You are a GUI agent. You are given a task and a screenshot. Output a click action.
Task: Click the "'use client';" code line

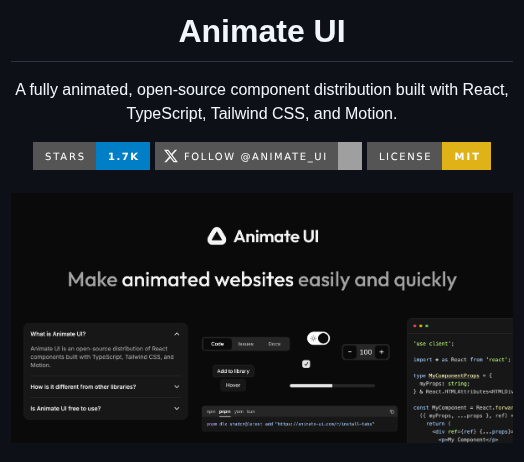(433, 344)
